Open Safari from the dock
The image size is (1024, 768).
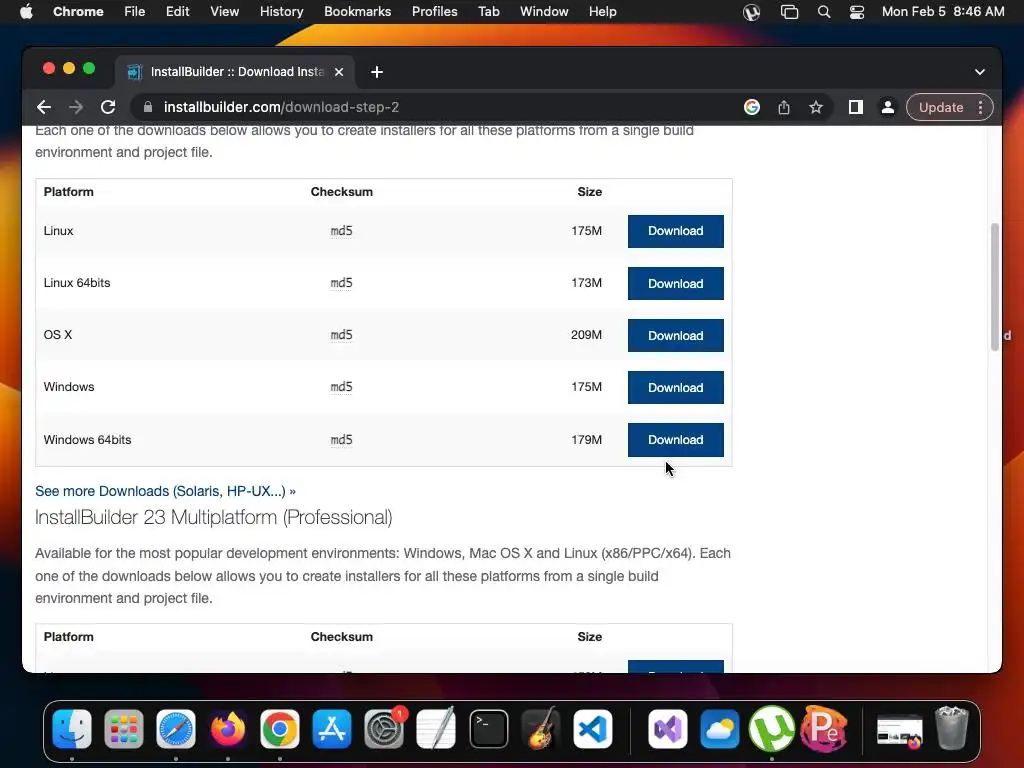coord(176,729)
